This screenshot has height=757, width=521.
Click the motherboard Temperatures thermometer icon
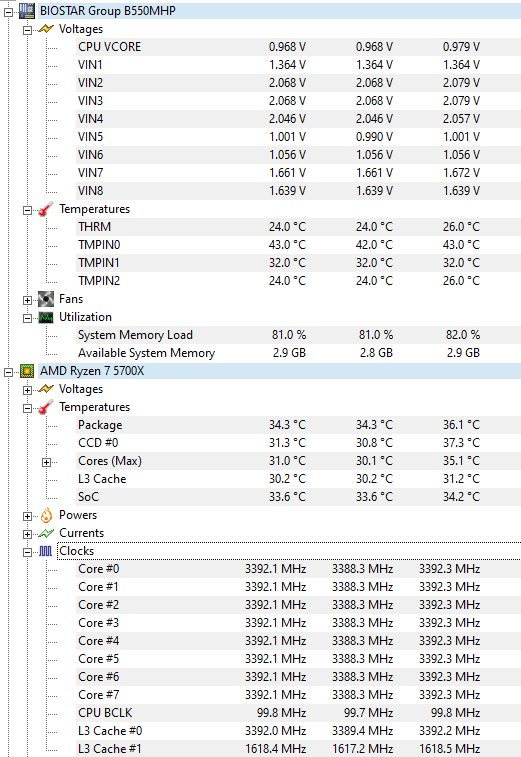[46, 209]
